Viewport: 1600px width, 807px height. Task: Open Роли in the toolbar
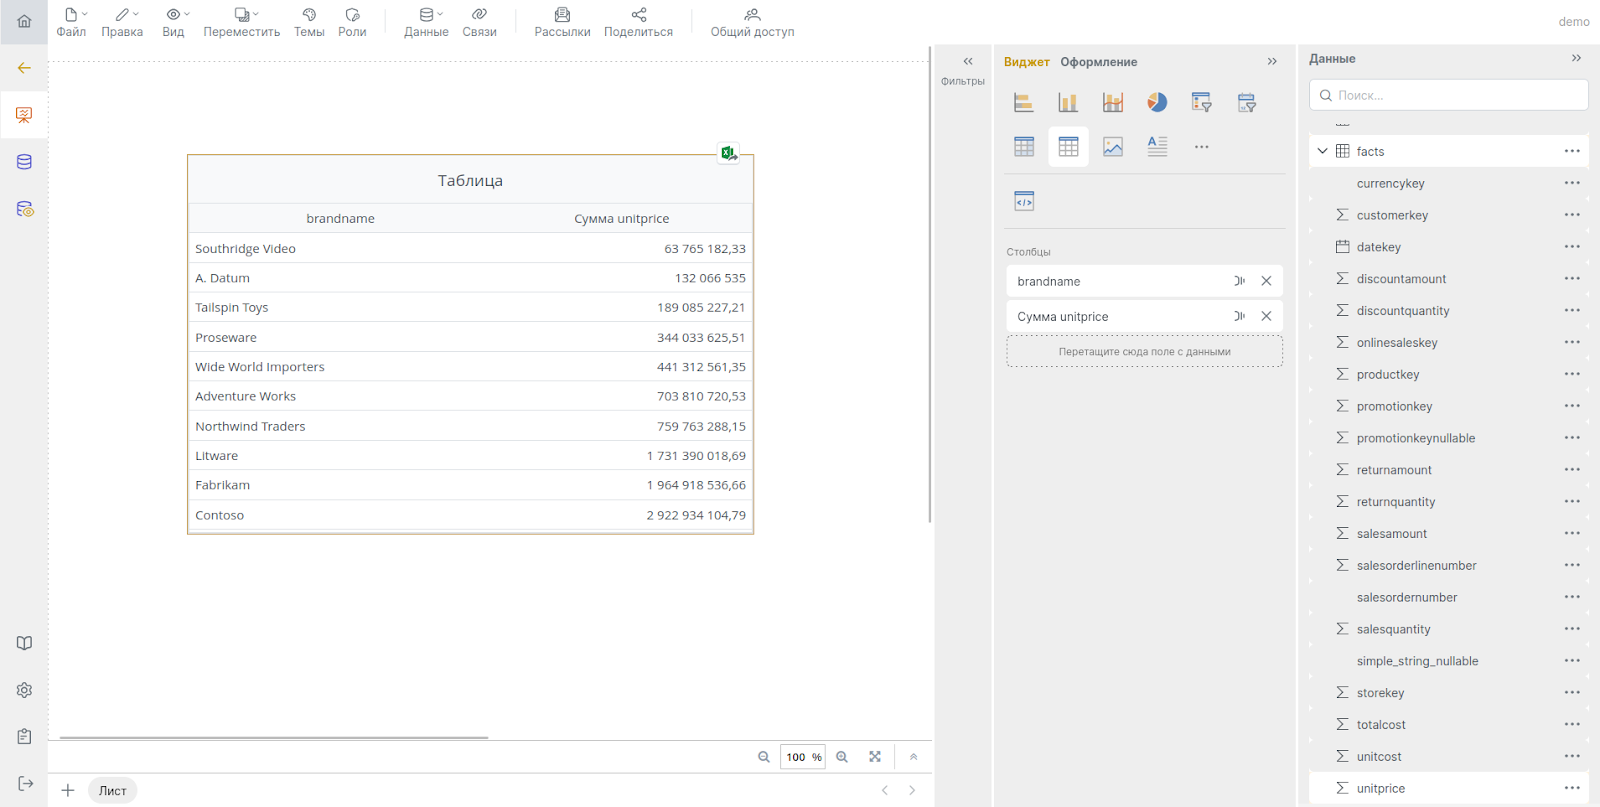(352, 22)
